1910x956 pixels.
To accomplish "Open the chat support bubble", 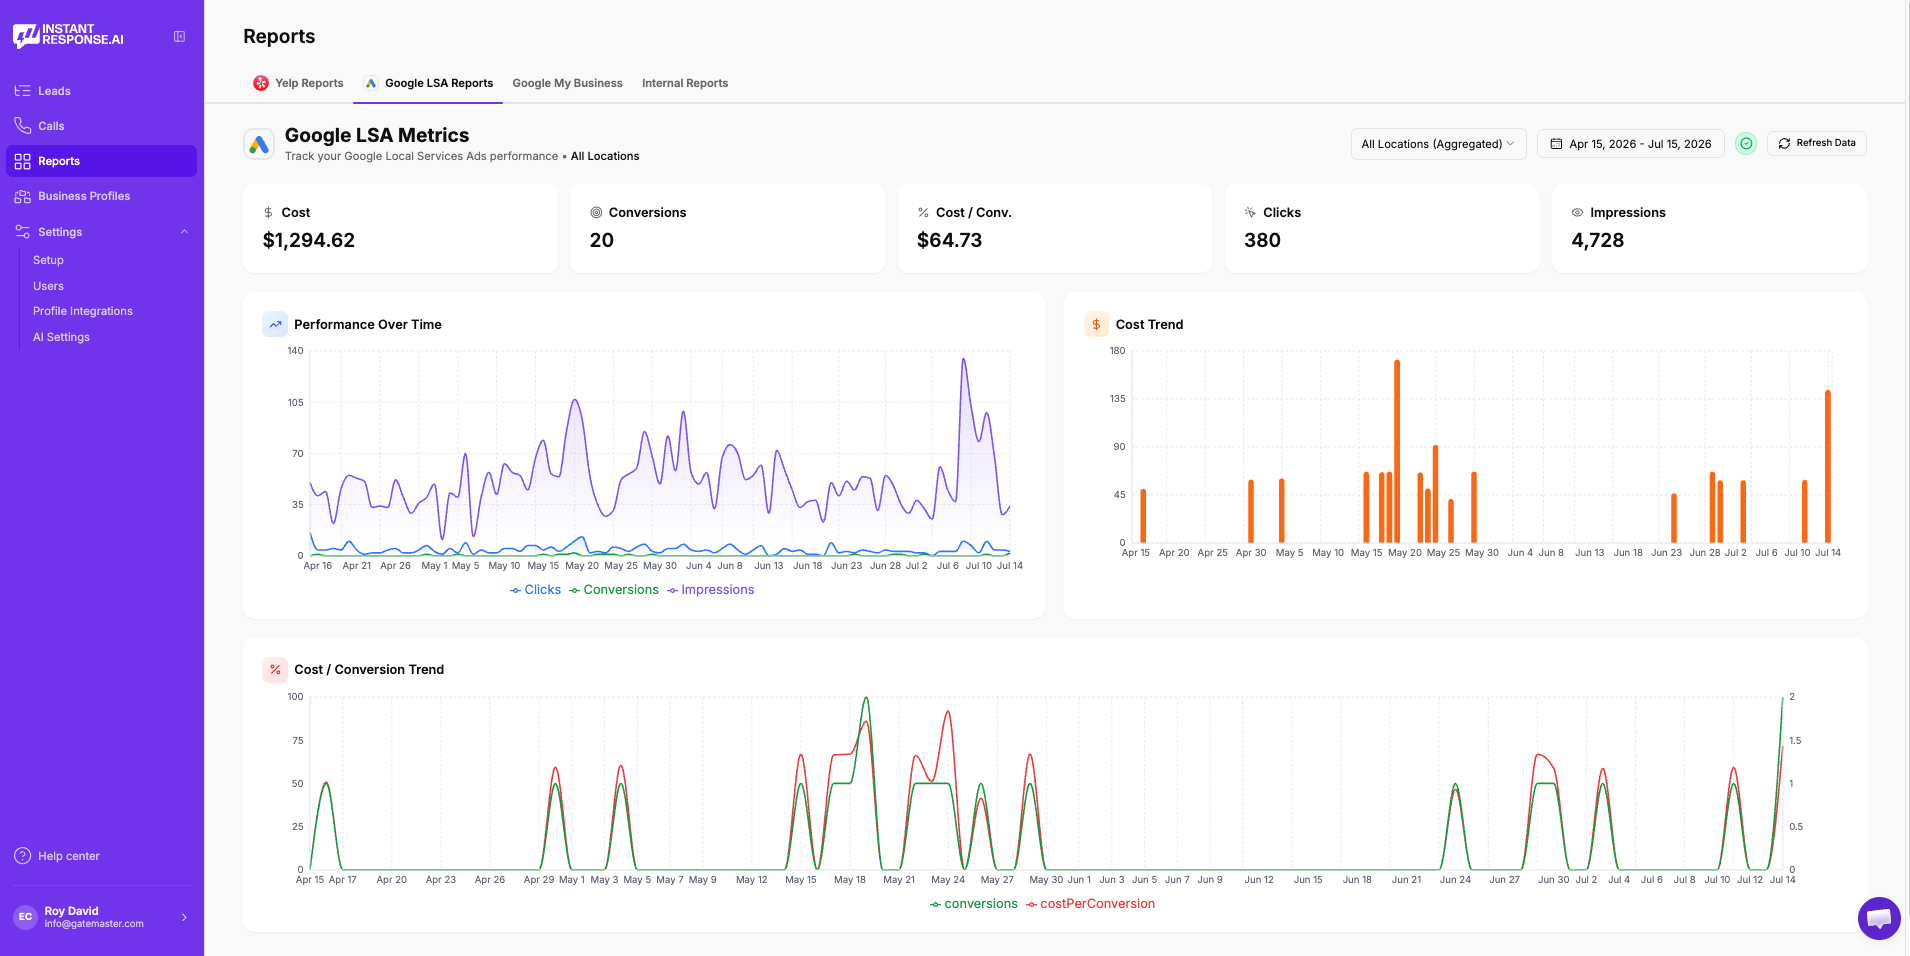I will coord(1879,918).
